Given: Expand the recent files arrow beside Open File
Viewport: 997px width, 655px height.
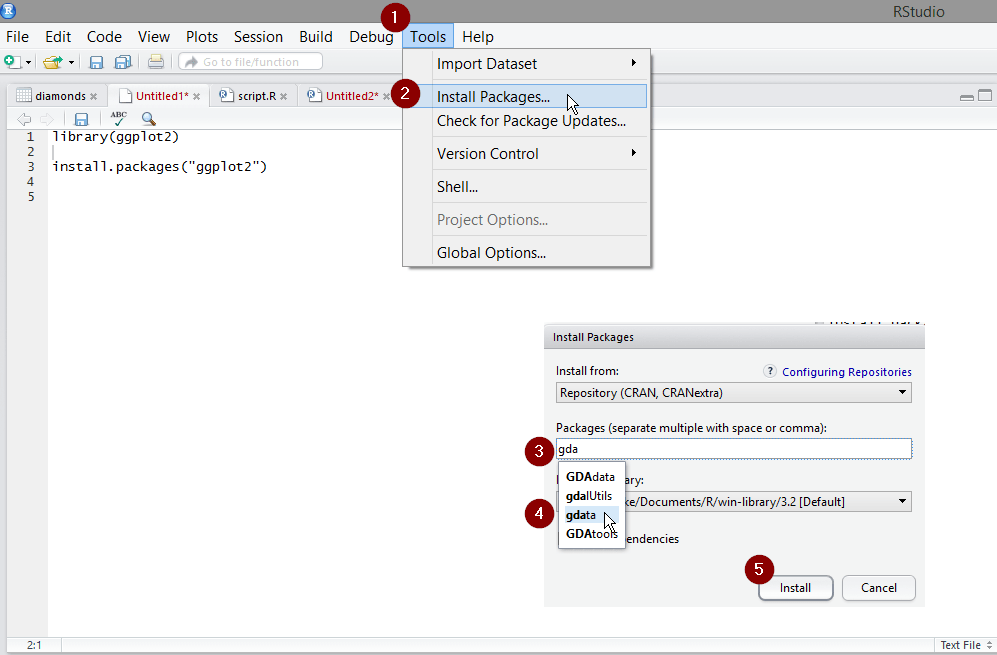Looking at the screenshot, I should 71,62.
